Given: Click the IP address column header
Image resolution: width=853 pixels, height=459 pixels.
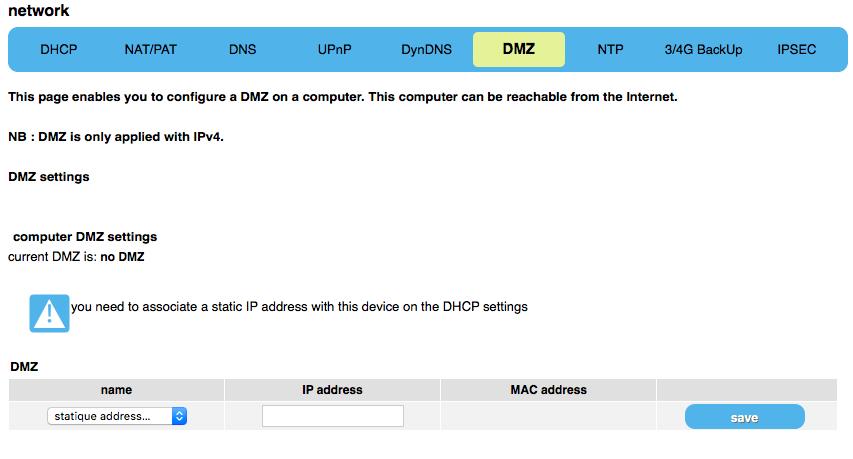Looking at the screenshot, I should [332, 390].
